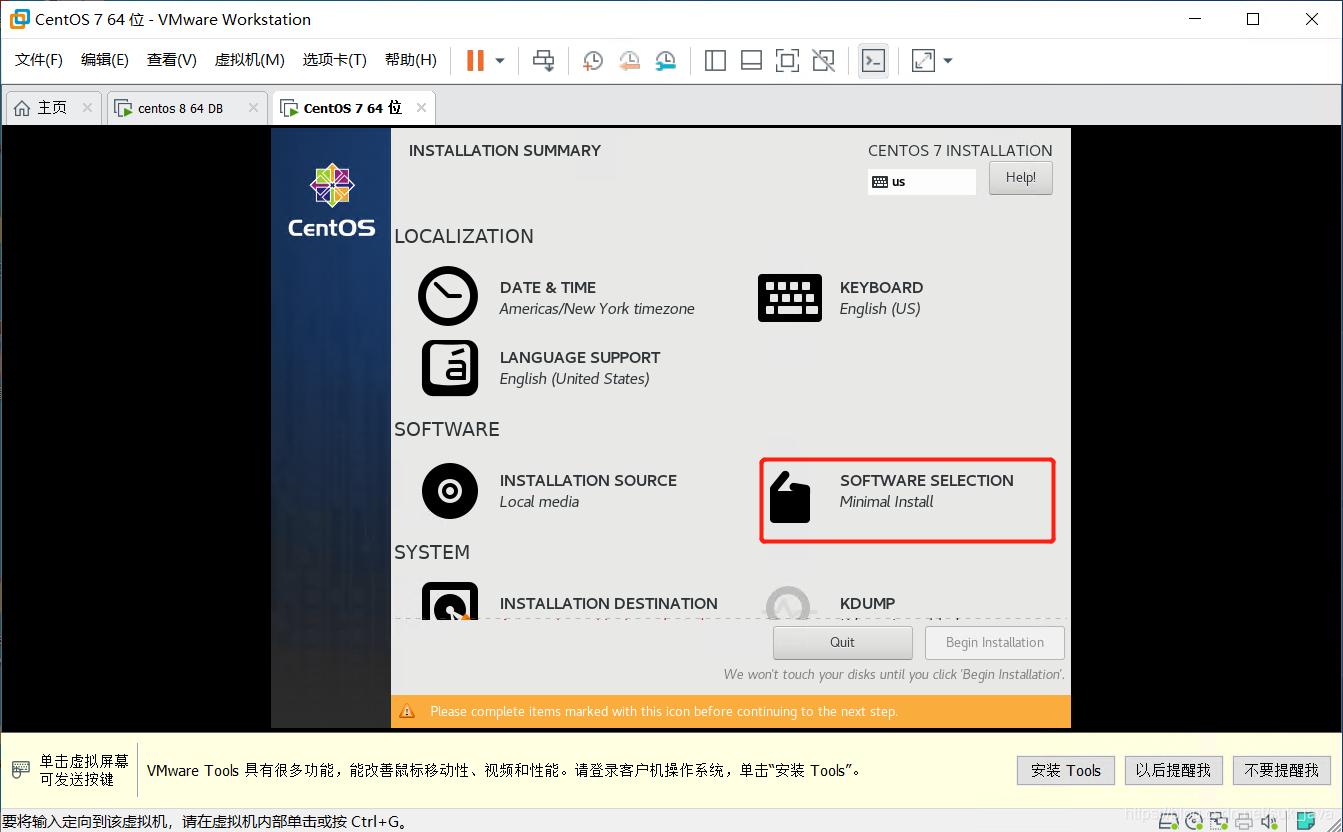Click the KDUMP label text
This screenshot has height=832, width=1343.
[x=868, y=603]
